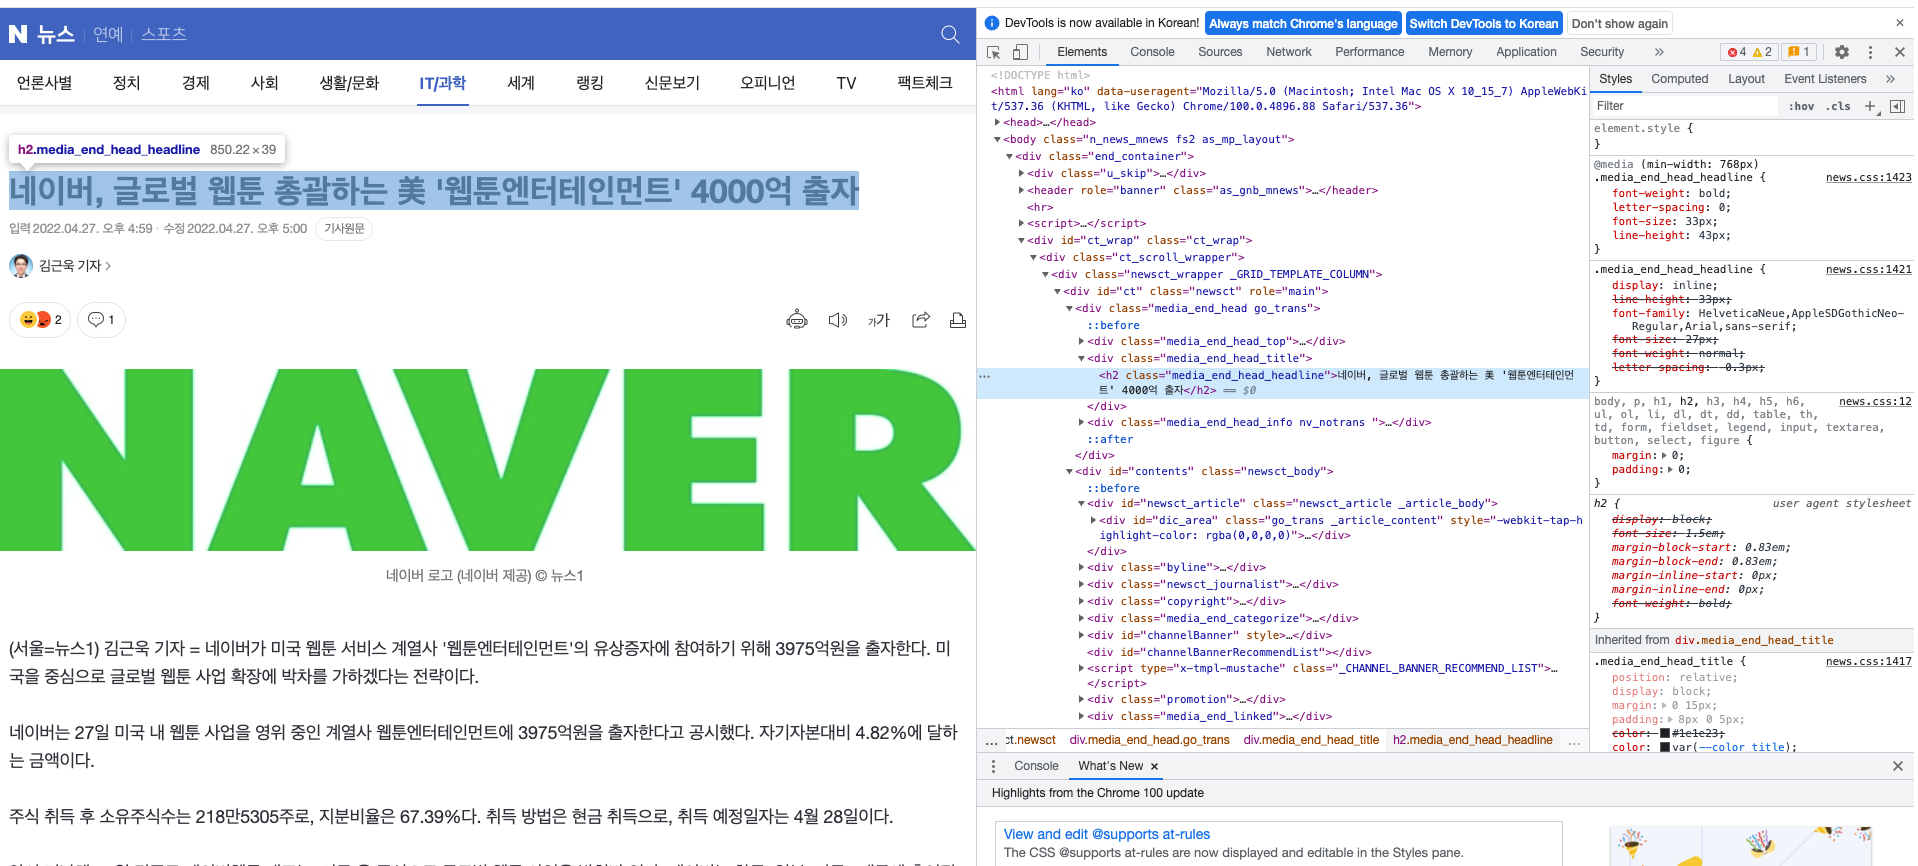
Task: Toggle the :hov element state panel
Action: (x=1802, y=106)
